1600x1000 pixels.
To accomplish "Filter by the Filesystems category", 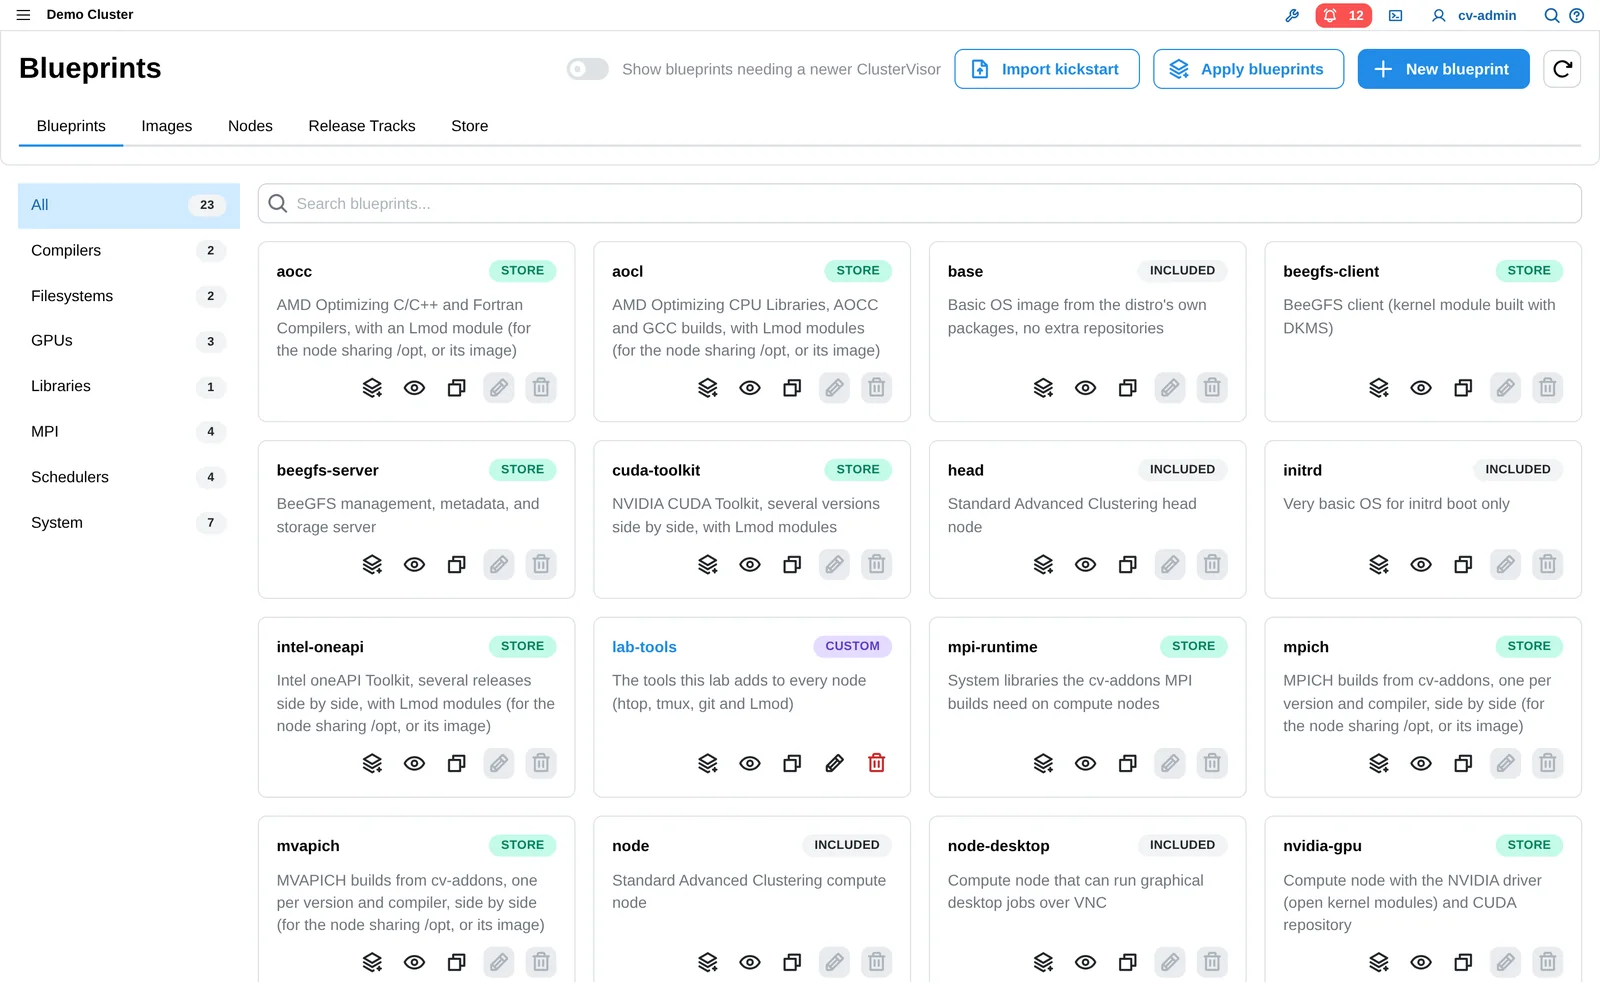I will click(x=129, y=296).
